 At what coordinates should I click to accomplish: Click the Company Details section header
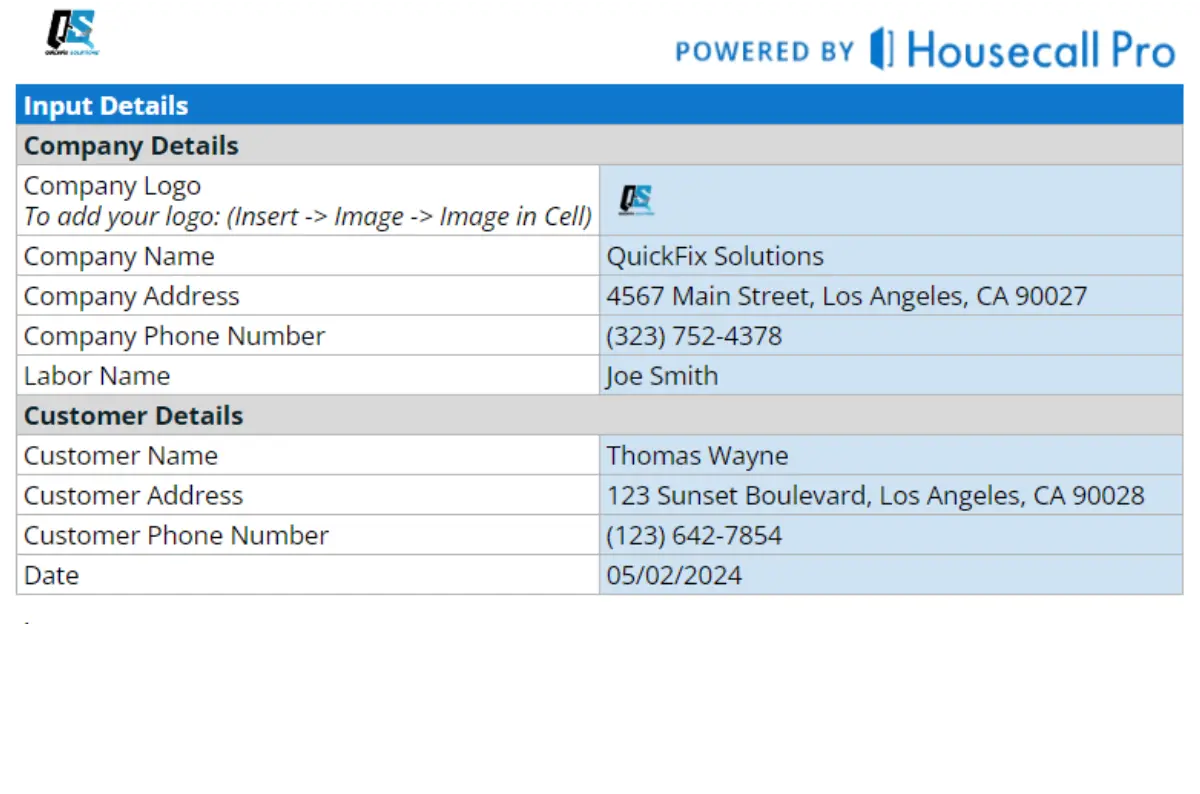click(x=599, y=145)
